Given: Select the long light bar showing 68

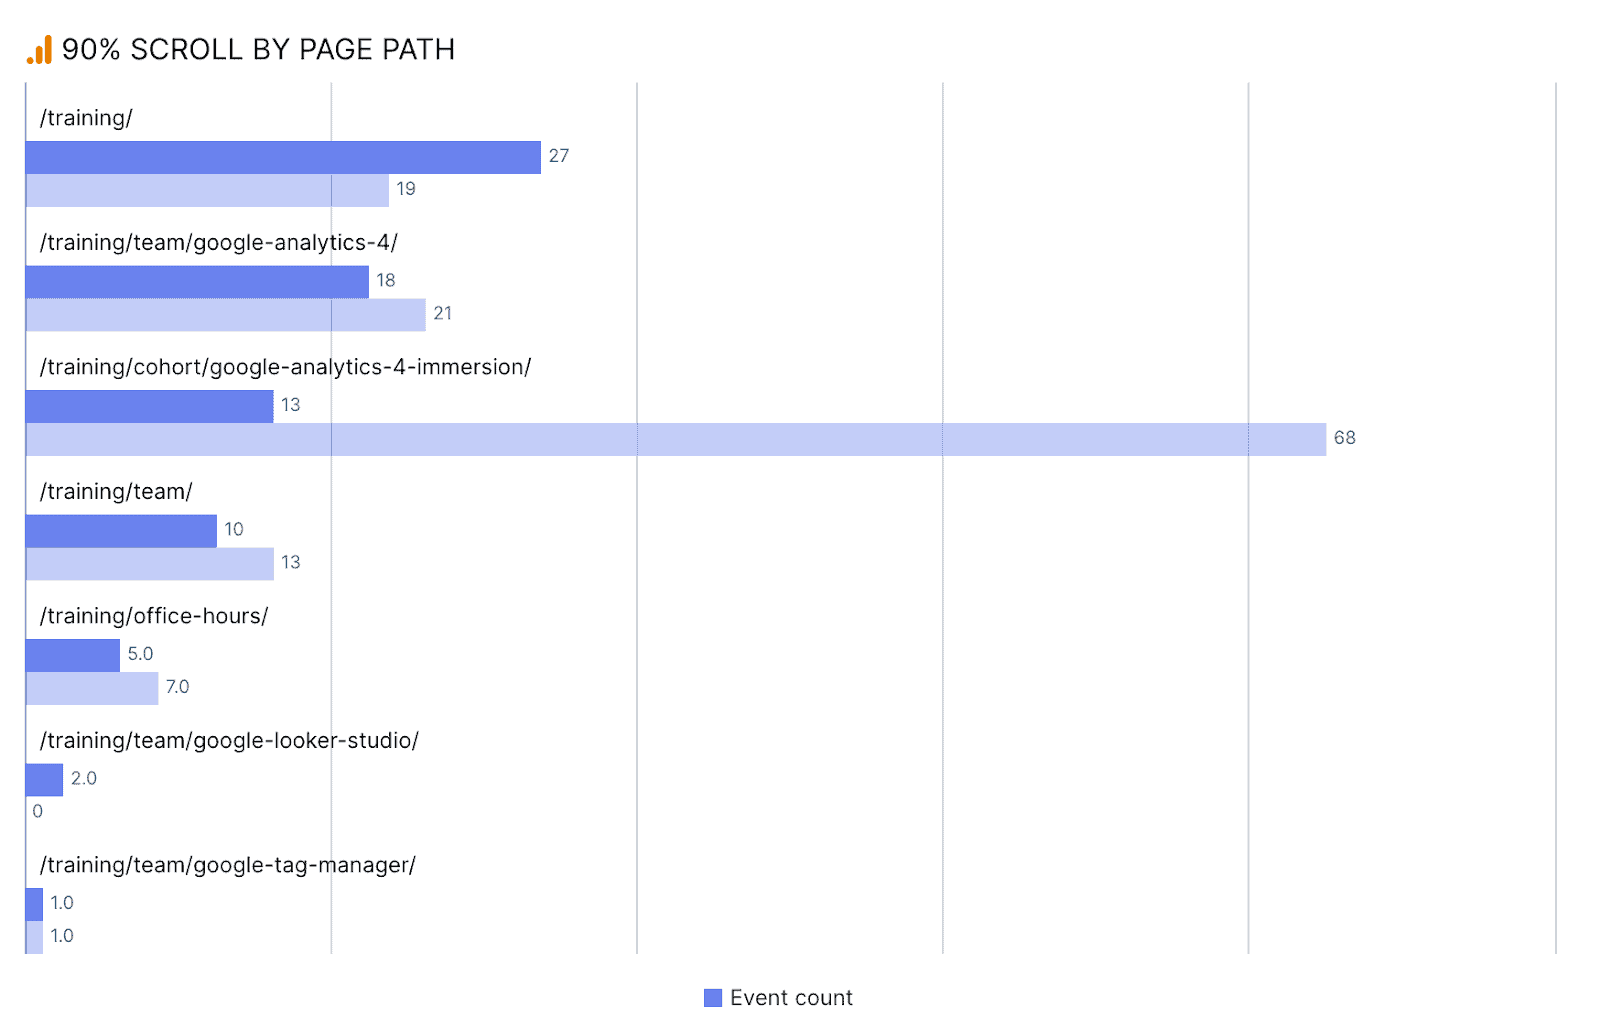Looking at the screenshot, I should (x=676, y=440).
